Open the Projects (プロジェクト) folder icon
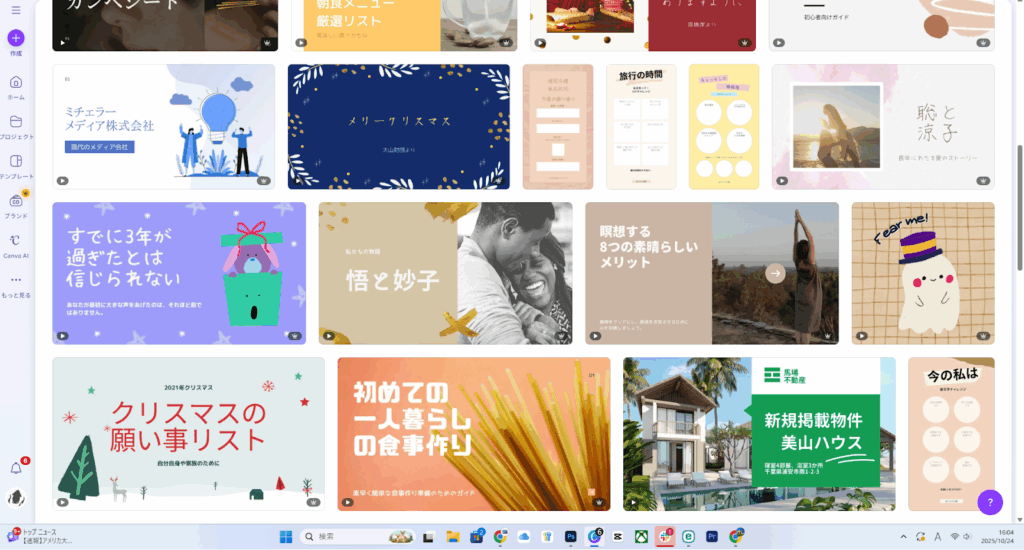 [15, 122]
